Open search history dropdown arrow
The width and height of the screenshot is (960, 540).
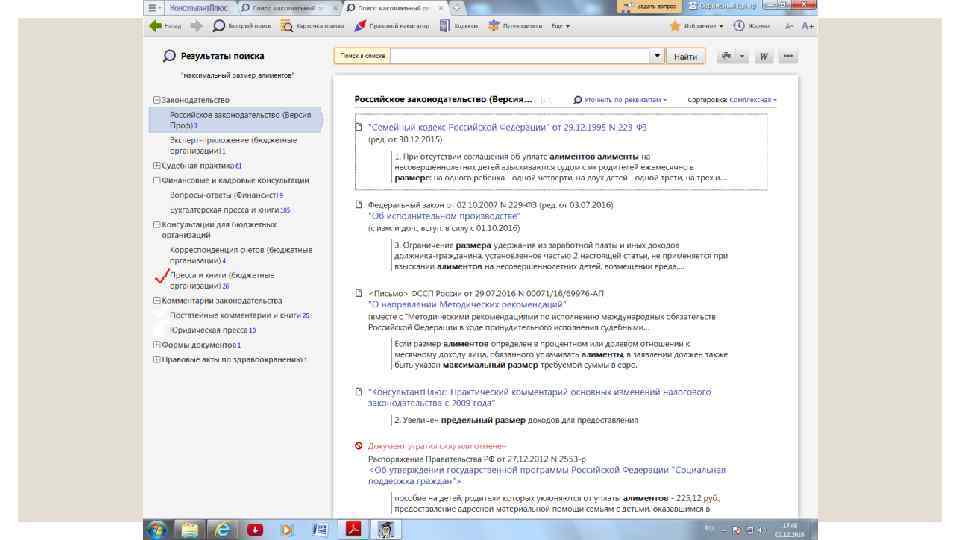click(657, 56)
